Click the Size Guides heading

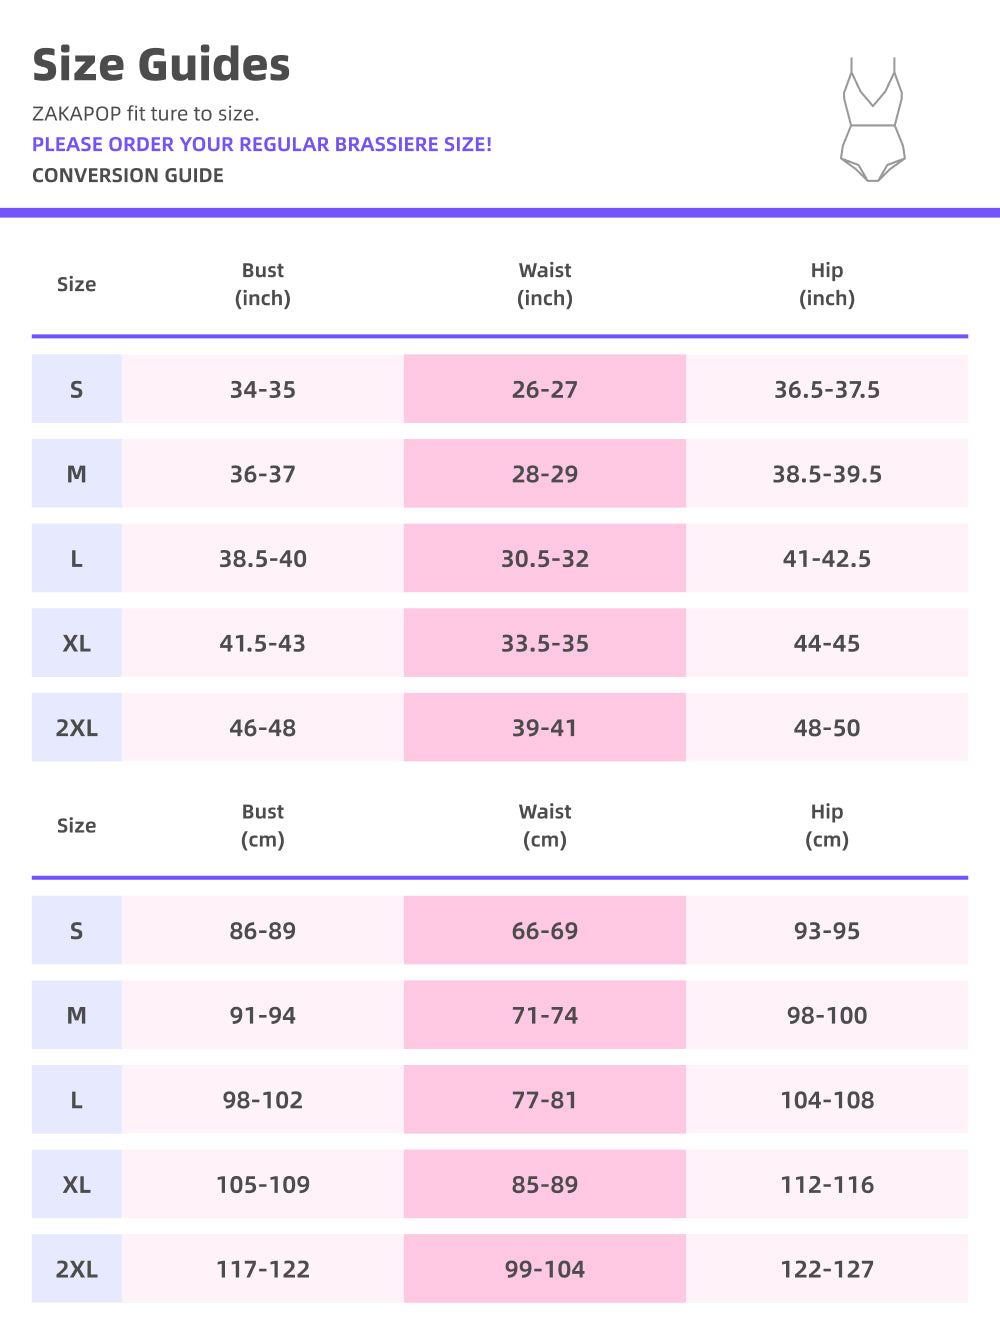(x=161, y=65)
